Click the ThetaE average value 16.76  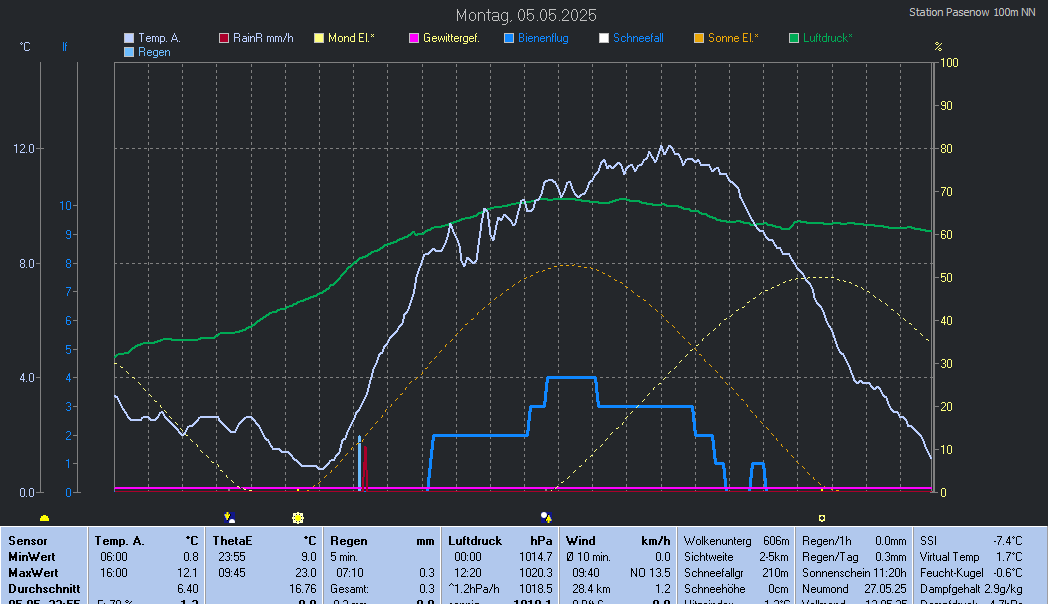tap(303, 589)
